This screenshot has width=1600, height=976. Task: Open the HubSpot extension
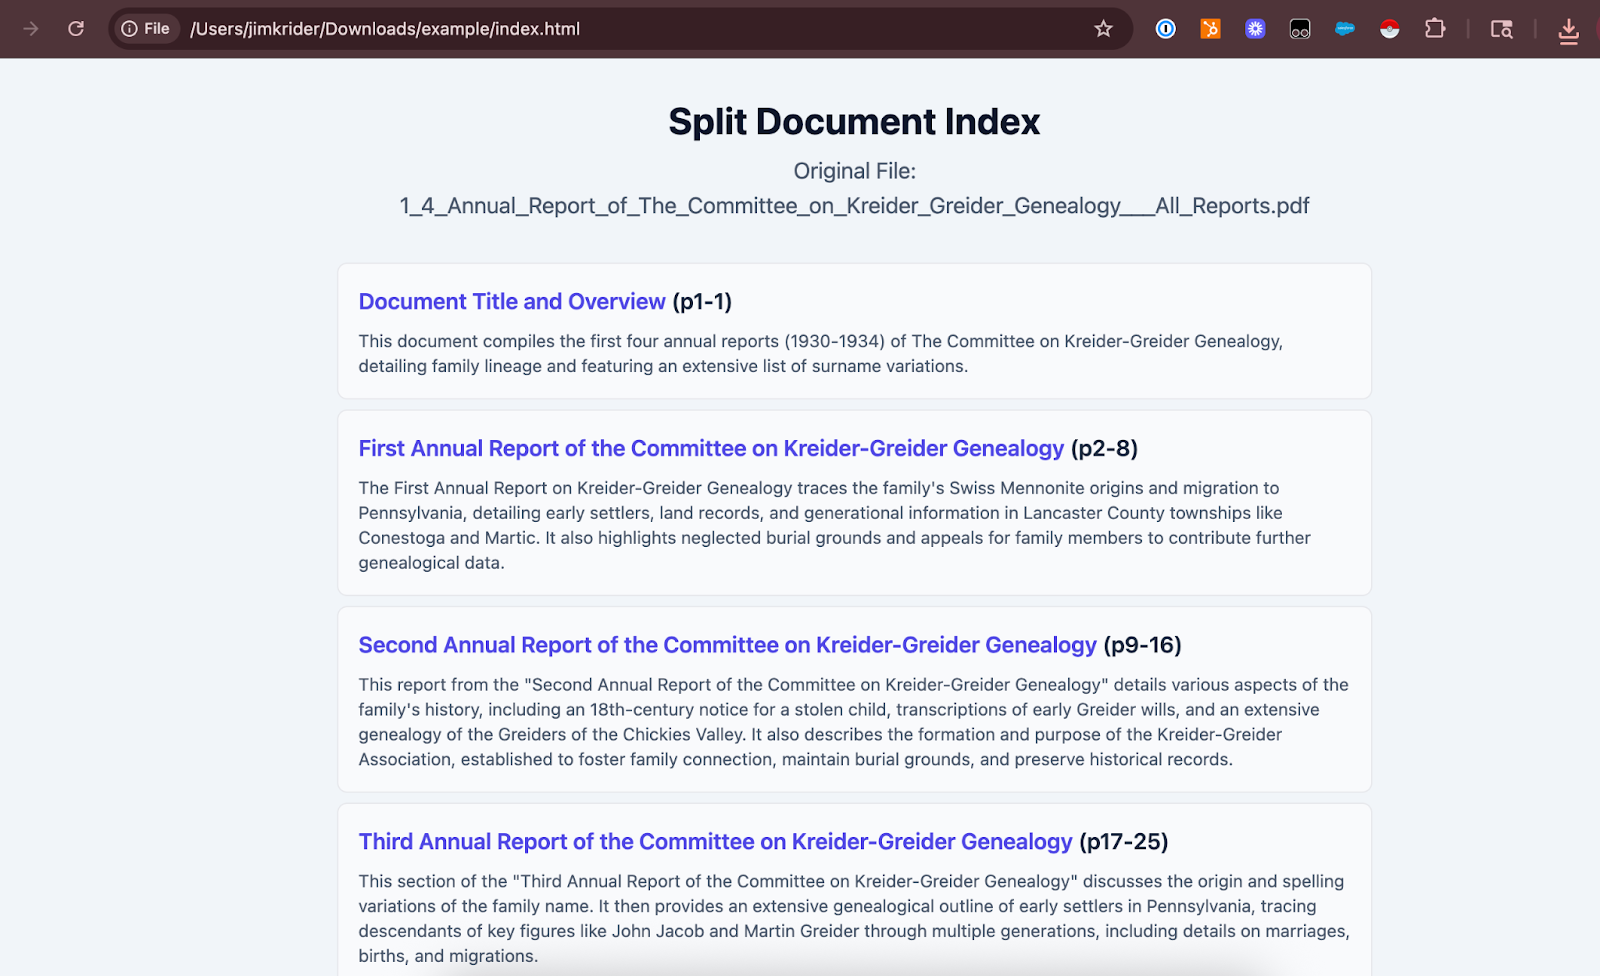(x=1210, y=29)
